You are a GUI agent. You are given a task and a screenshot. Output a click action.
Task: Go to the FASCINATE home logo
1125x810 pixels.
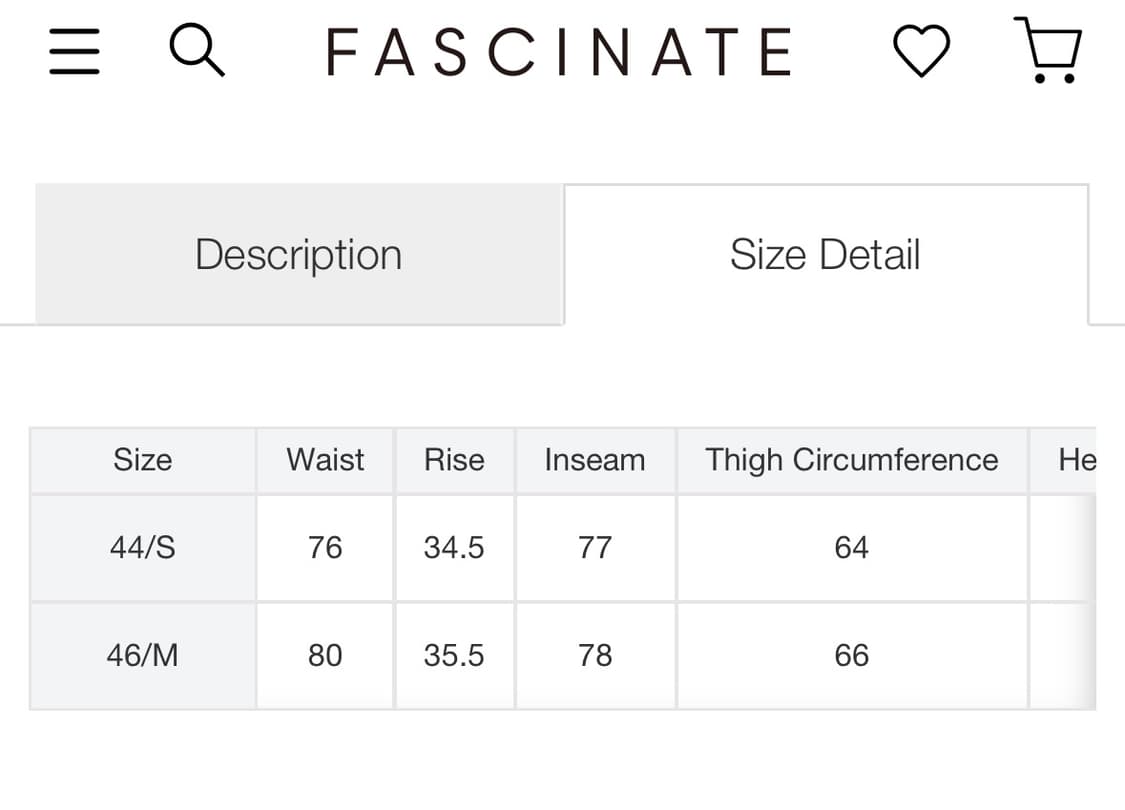560,52
